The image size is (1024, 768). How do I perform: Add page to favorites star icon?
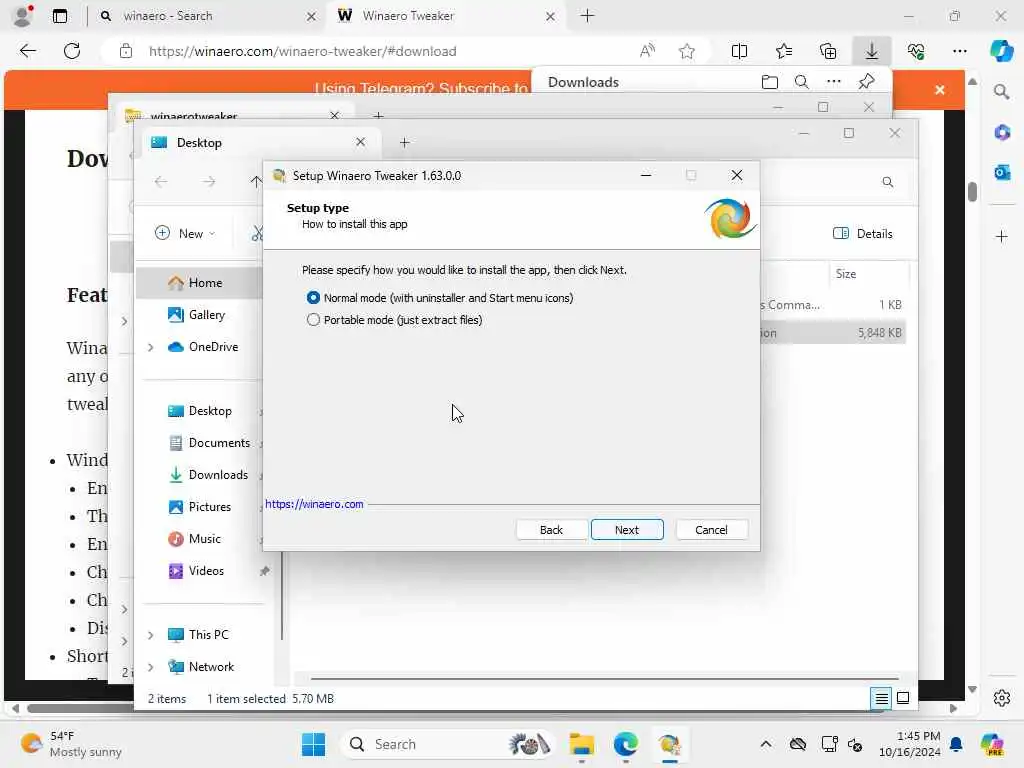(x=686, y=51)
